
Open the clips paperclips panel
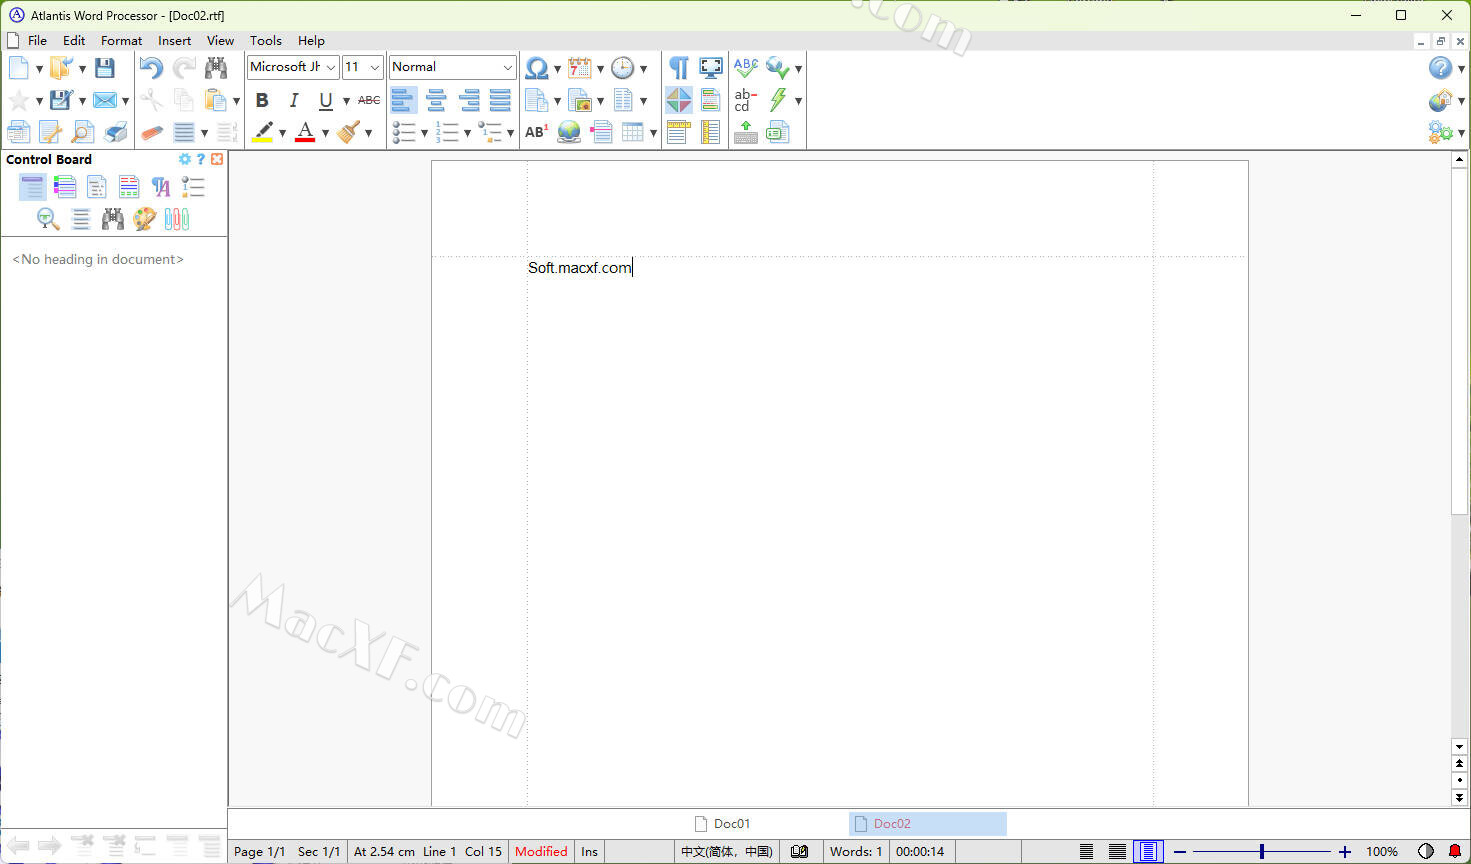(x=177, y=218)
